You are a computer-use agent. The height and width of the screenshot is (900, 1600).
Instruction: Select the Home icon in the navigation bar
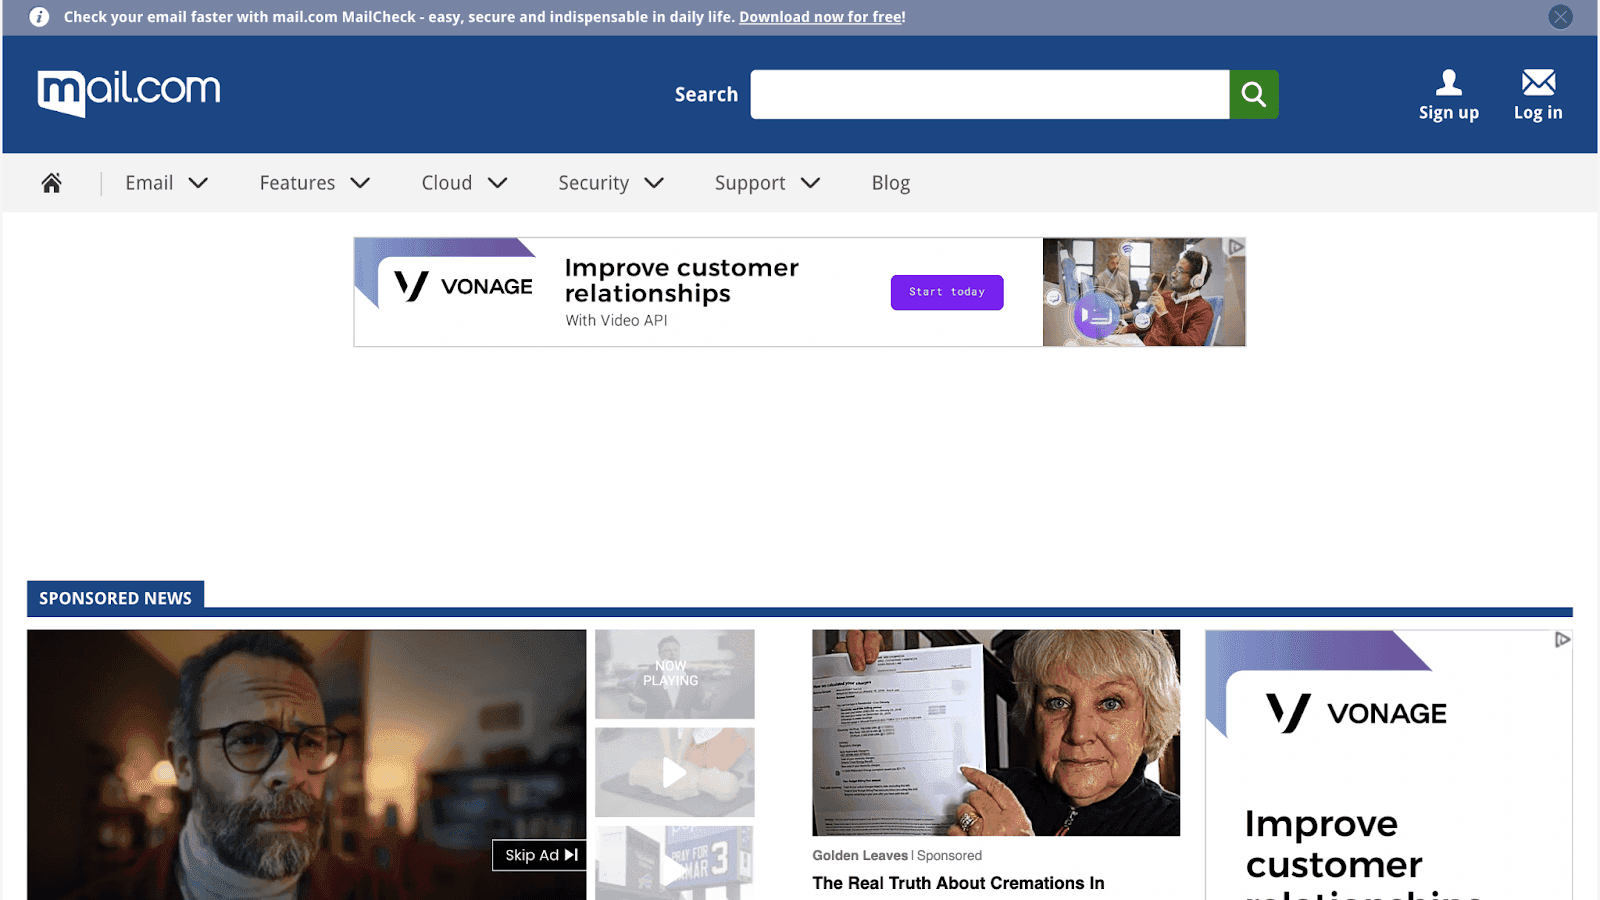click(51, 182)
